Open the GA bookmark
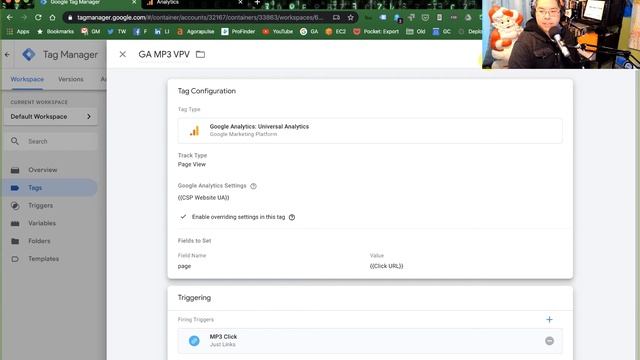Image resolution: width=640 pixels, height=360 pixels. pos(309,31)
